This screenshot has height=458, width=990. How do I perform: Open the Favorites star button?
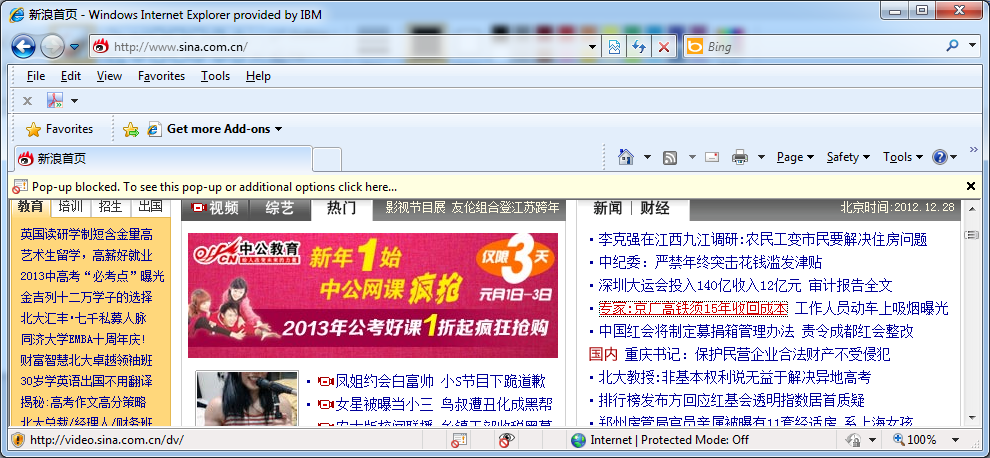coord(59,129)
